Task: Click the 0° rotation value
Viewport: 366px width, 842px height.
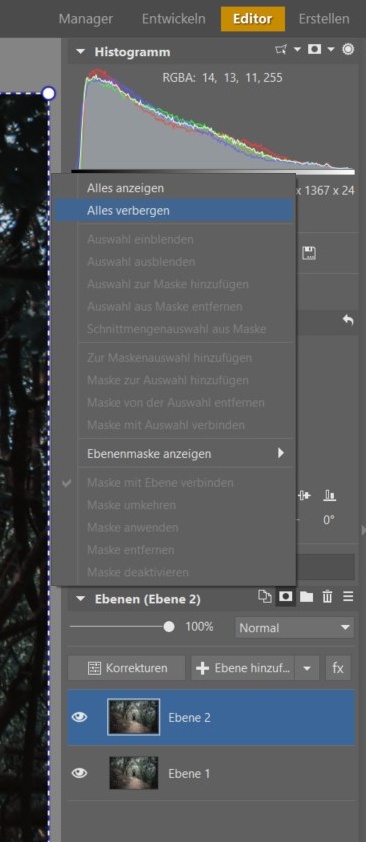Action: tap(329, 520)
